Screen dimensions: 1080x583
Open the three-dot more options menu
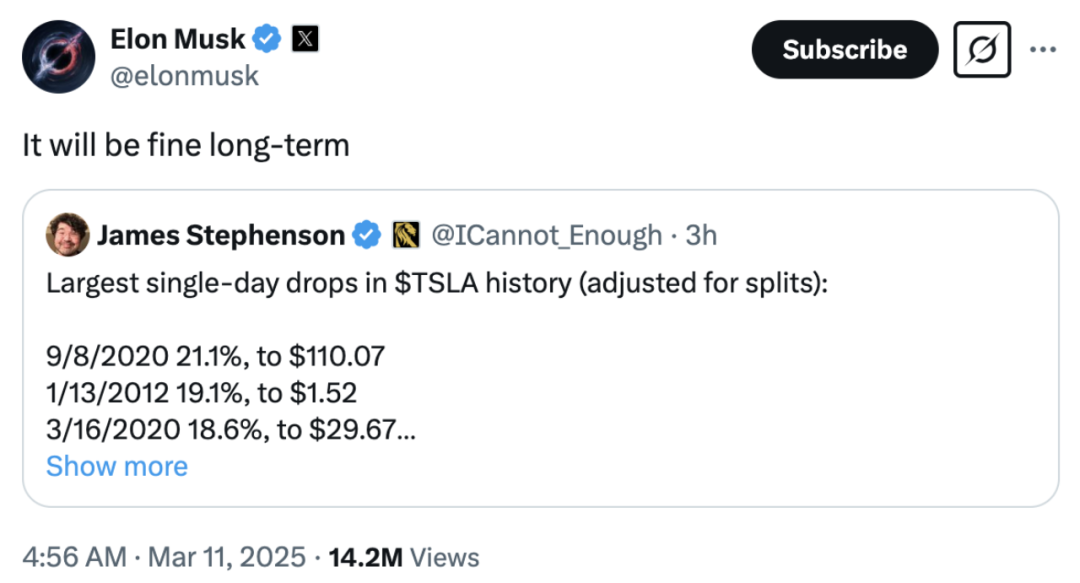point(1041,48)
